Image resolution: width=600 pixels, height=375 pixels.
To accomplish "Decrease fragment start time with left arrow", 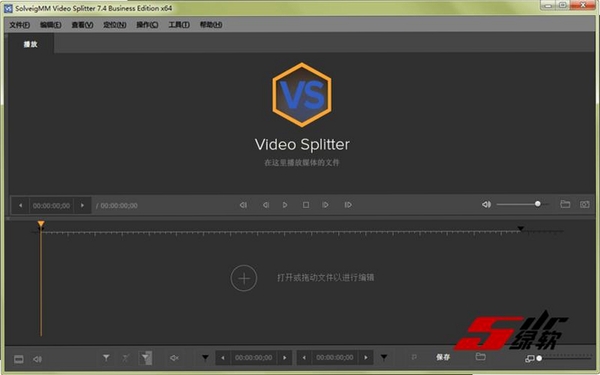I will [223, 358].
